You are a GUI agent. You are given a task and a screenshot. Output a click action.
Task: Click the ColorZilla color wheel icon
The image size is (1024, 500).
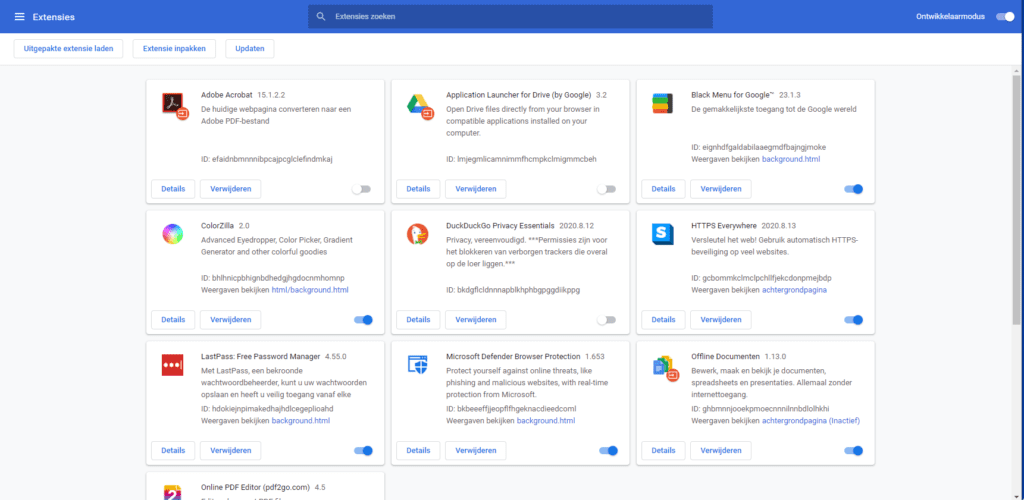(x=172, y=234)
